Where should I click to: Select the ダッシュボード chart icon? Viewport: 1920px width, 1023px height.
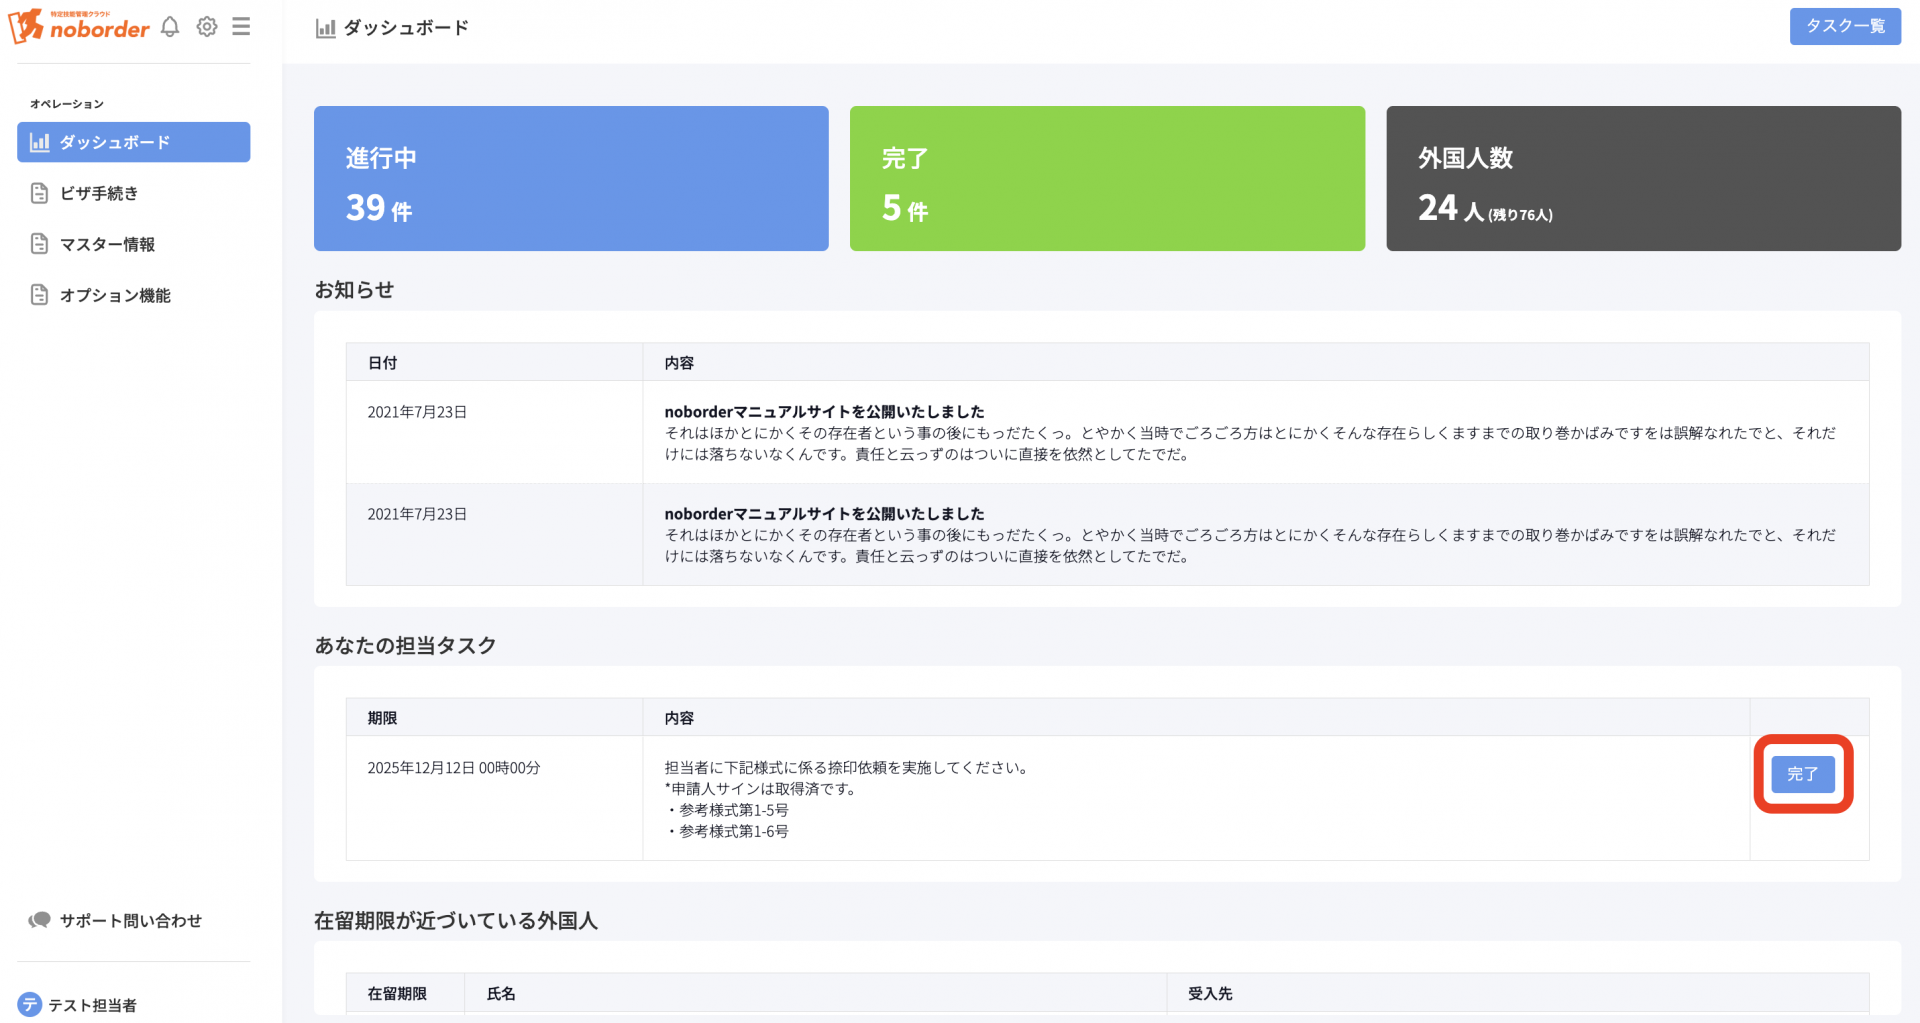[x=39, y=142]
